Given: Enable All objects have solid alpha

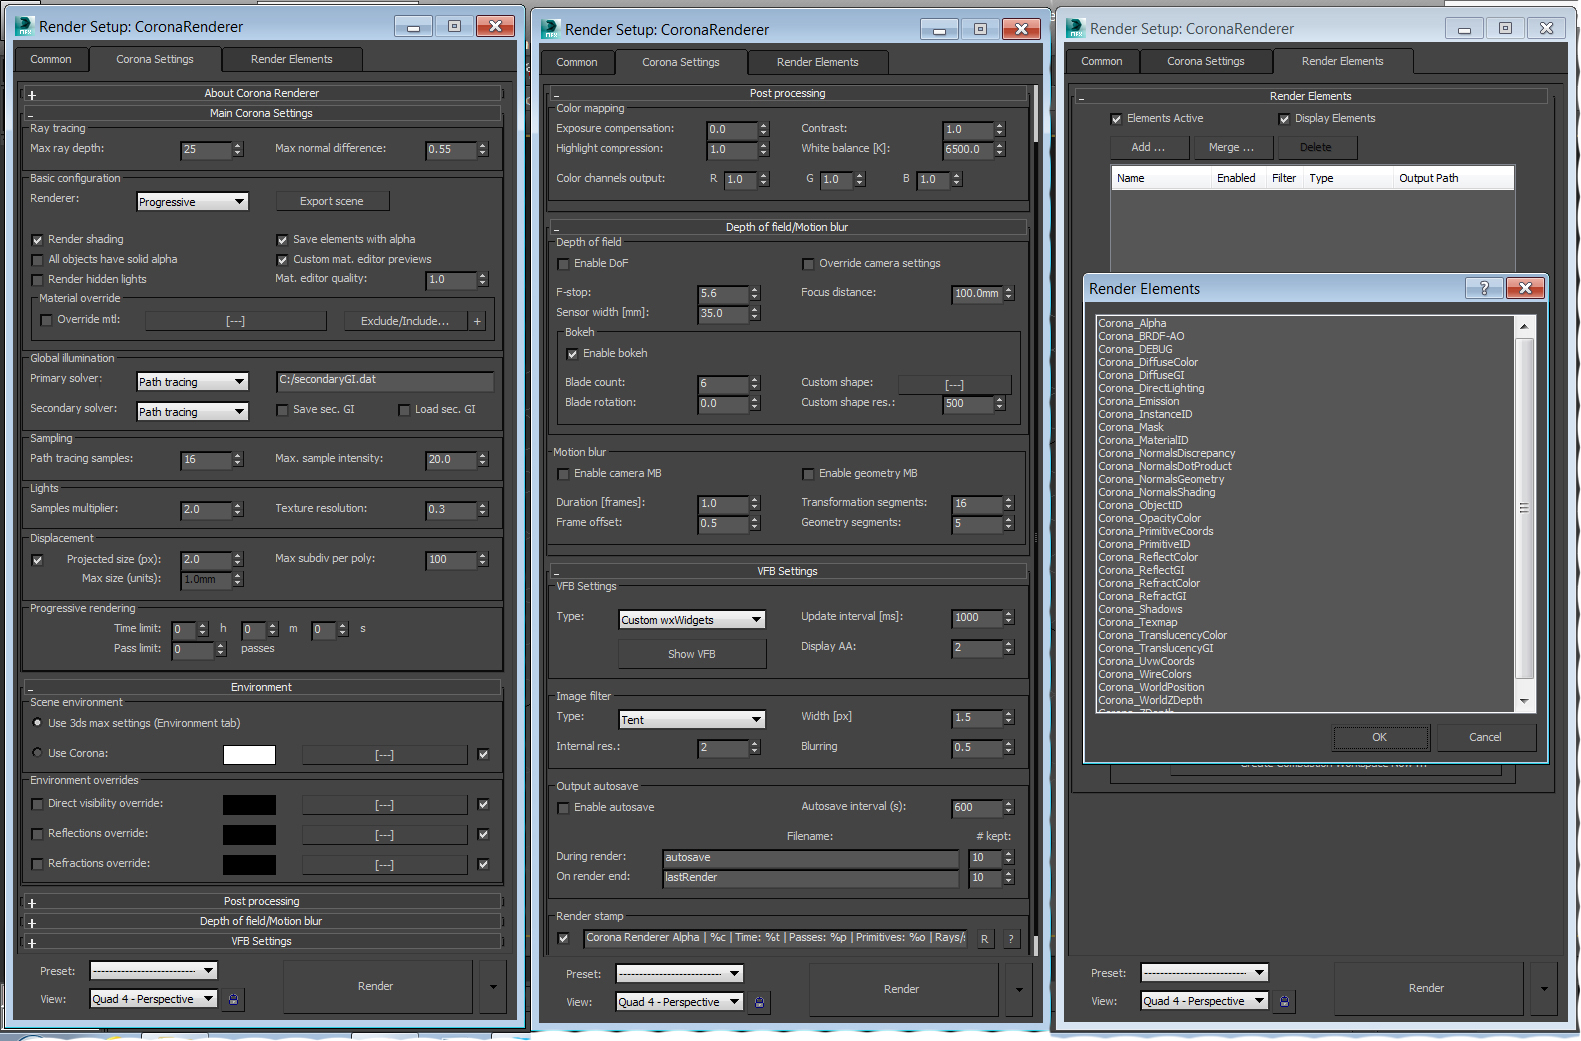Looking at the screenshot, I should (x=38, y=260).
